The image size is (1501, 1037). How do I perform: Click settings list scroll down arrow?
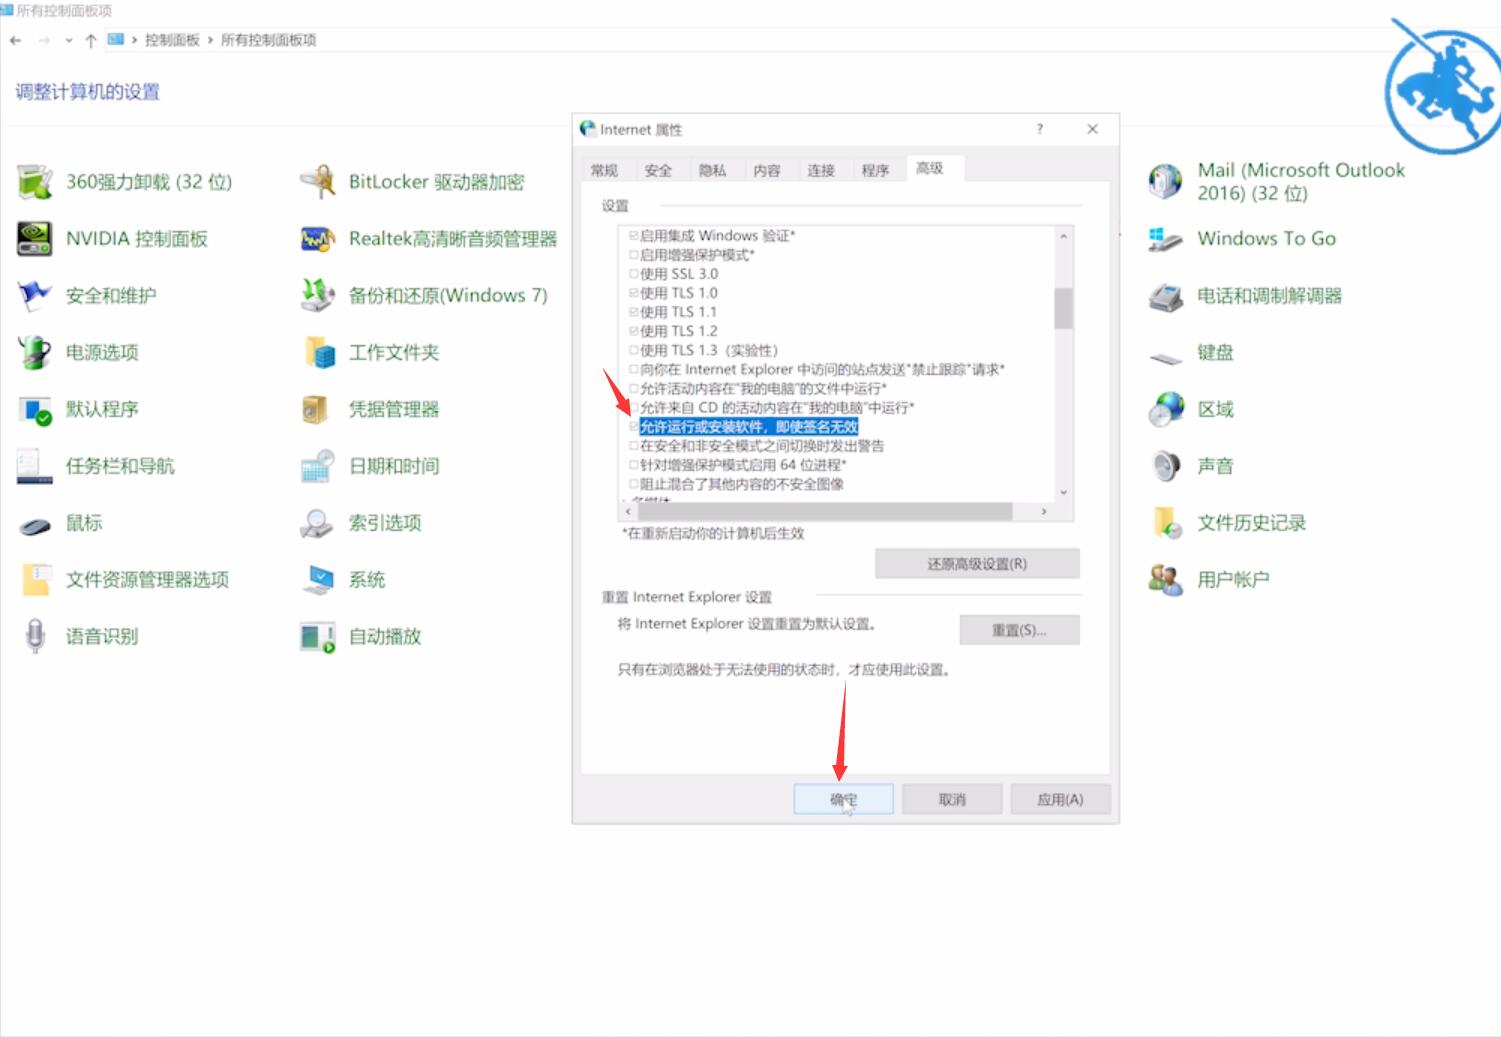[x=1063, y=492]
